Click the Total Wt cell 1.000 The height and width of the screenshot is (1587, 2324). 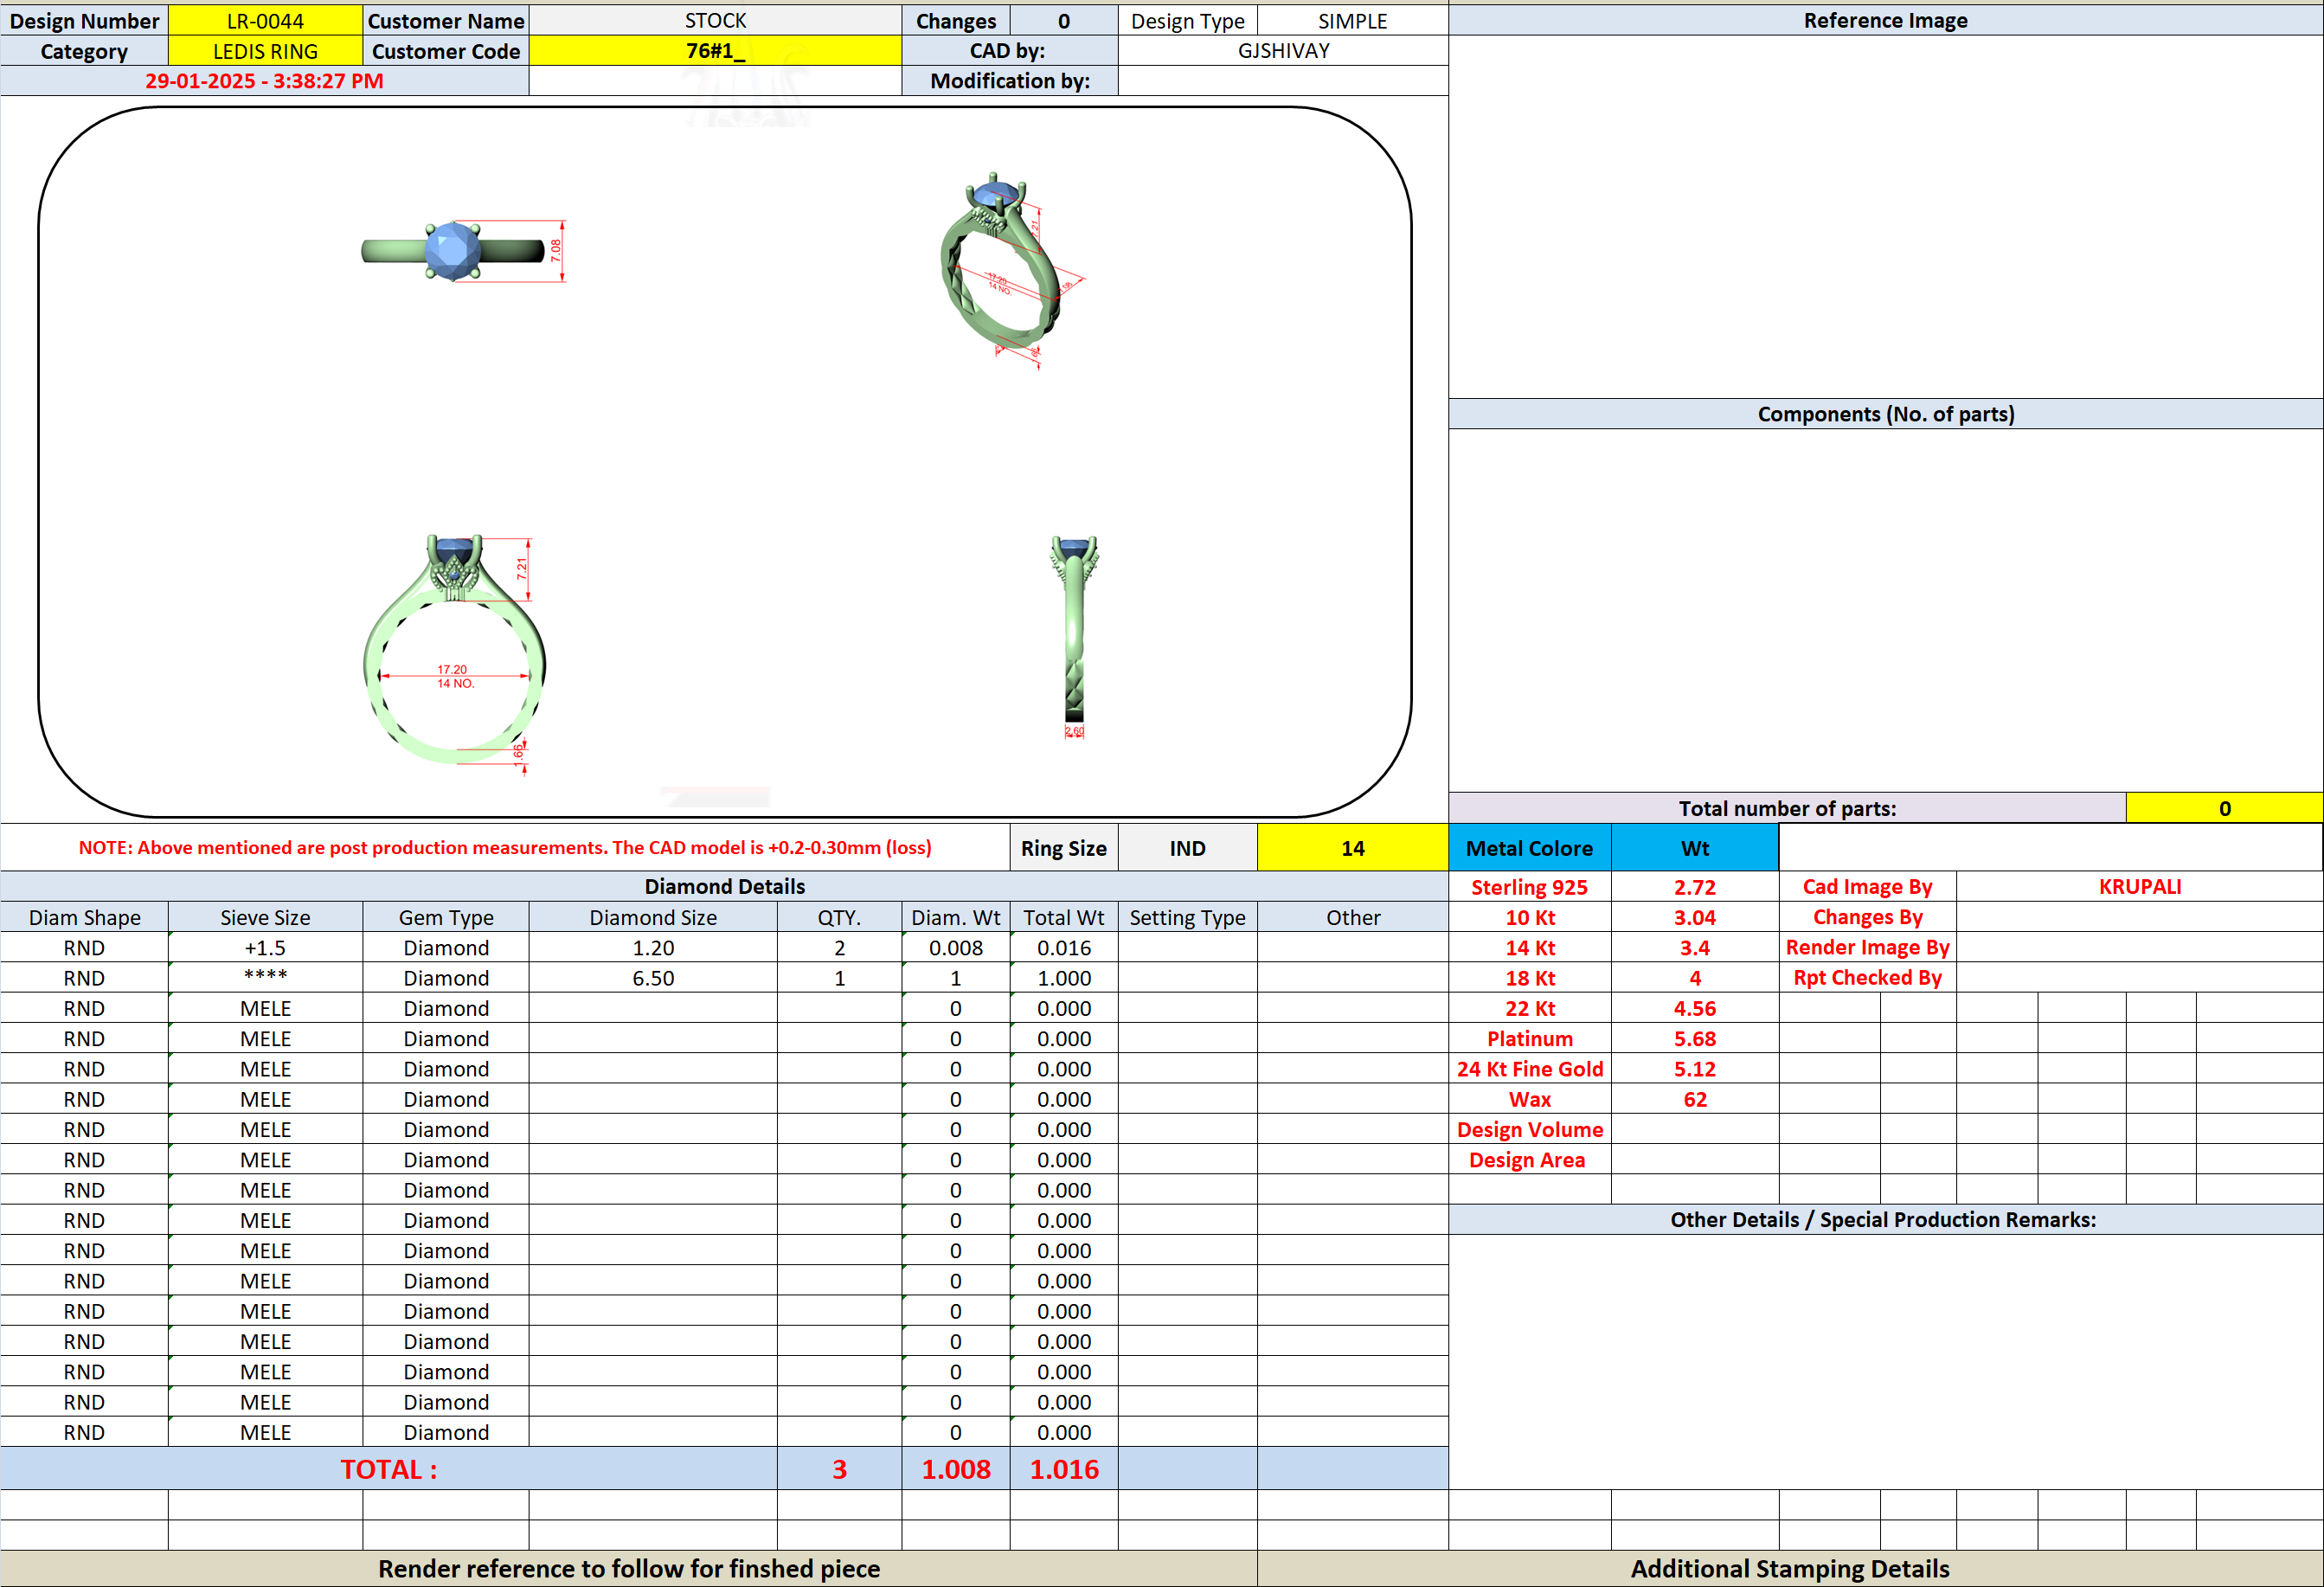pyautogui.click(x=1064, y=978)
